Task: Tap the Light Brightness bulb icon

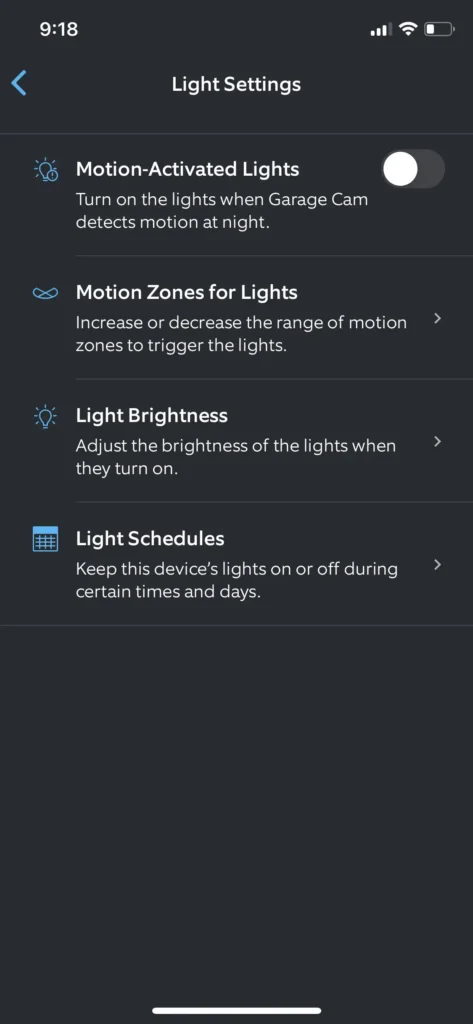Action: click(x=46, y=417)
